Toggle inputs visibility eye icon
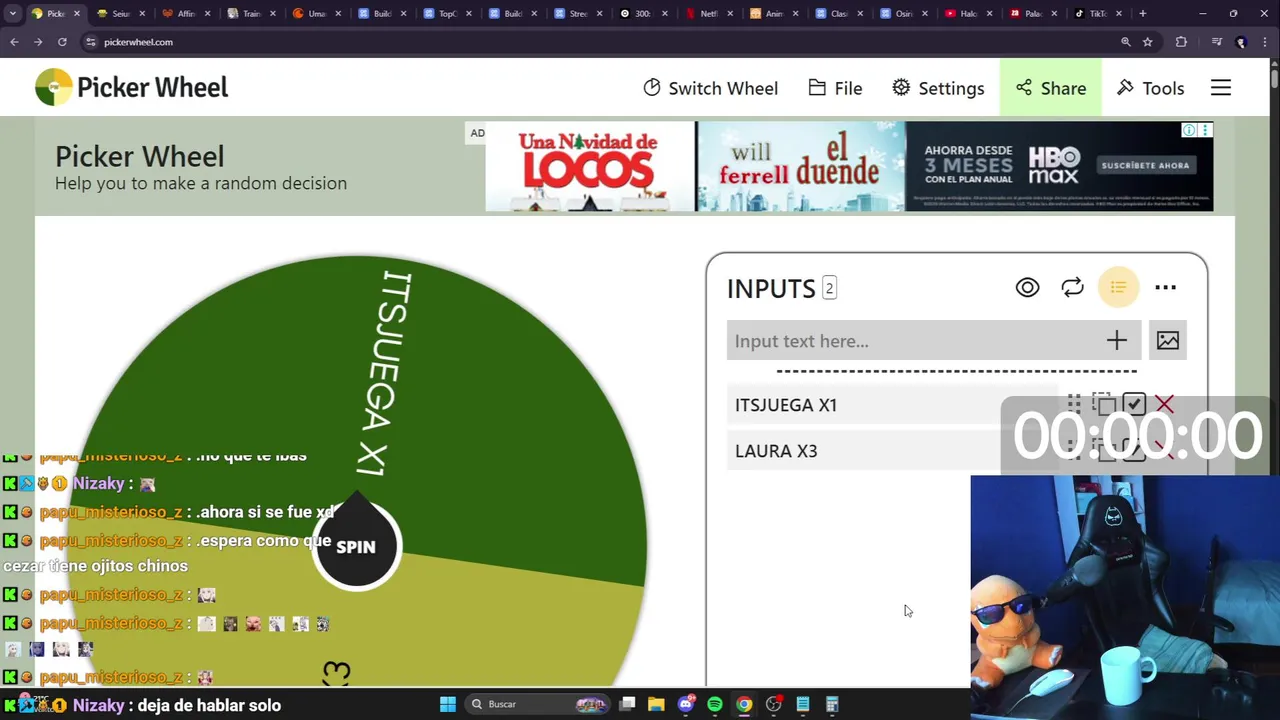Image resolution: width=1280 pixels, height=720 pixels. 1027,288
